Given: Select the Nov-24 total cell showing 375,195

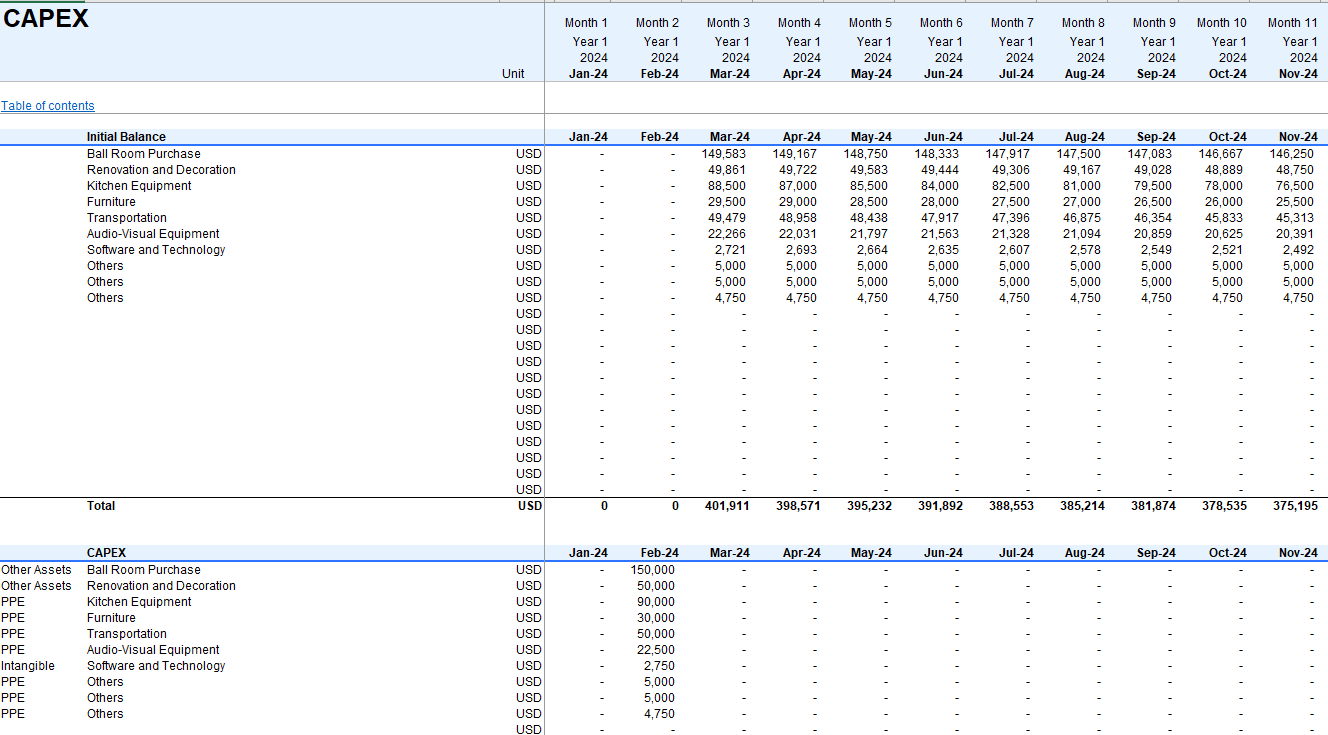Looking at the screenshot, I should tap(1295, 506).
